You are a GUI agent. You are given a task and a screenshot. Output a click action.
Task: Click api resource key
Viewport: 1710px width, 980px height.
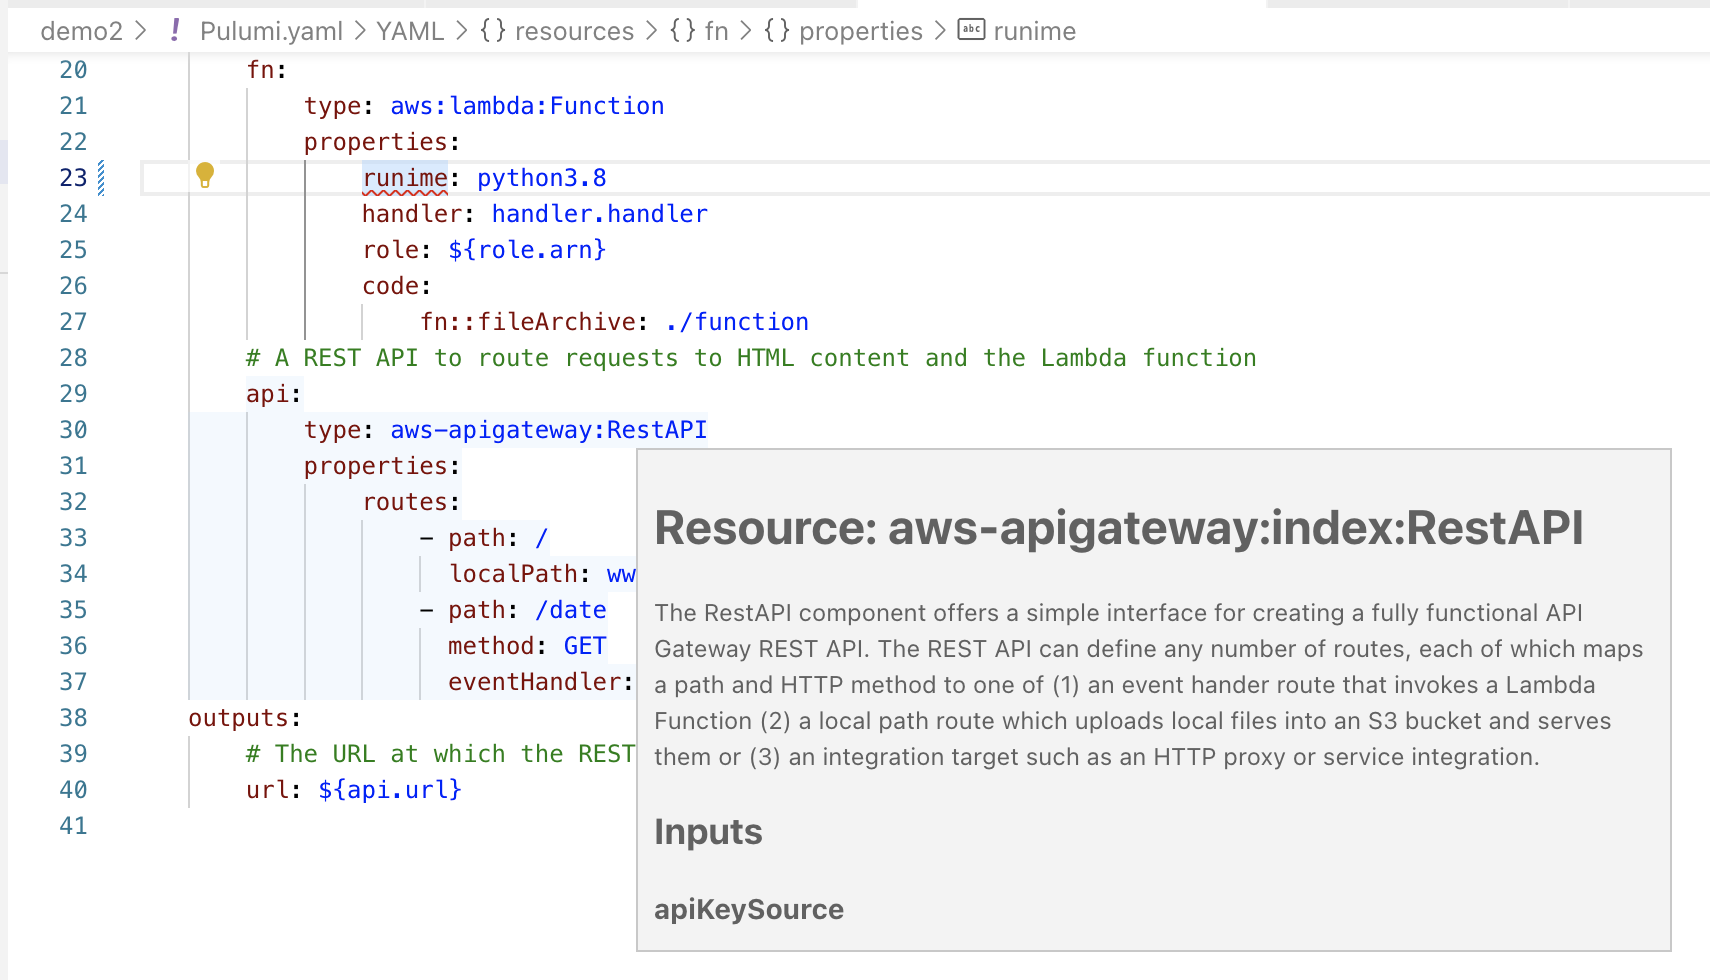point(268,394)
